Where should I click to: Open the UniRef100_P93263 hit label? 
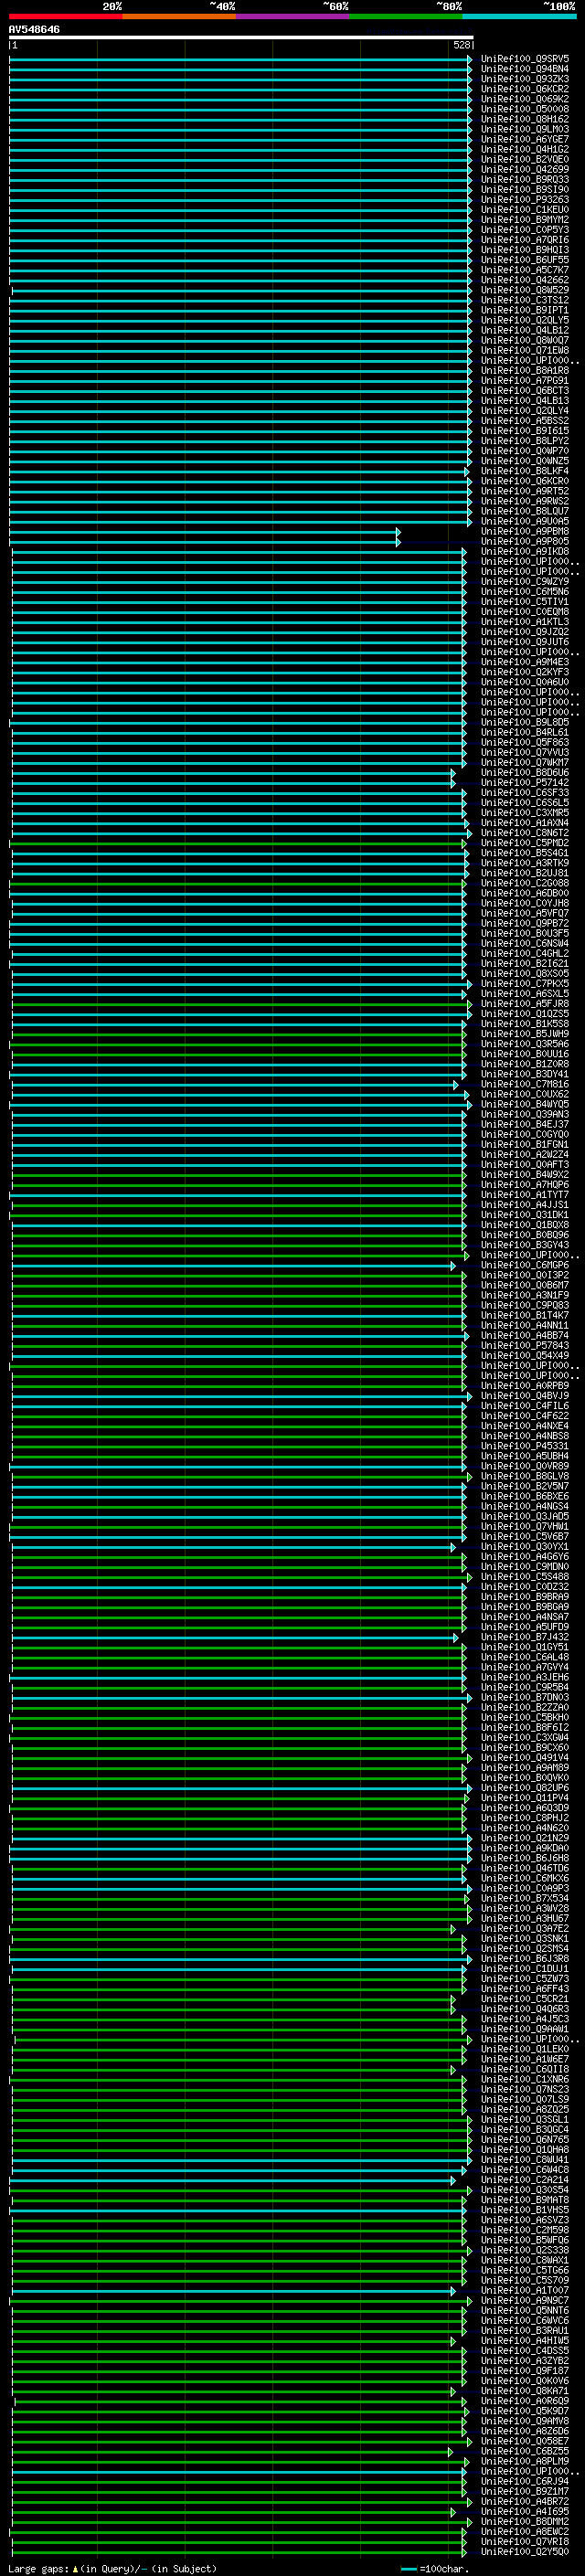coord(524,200)
